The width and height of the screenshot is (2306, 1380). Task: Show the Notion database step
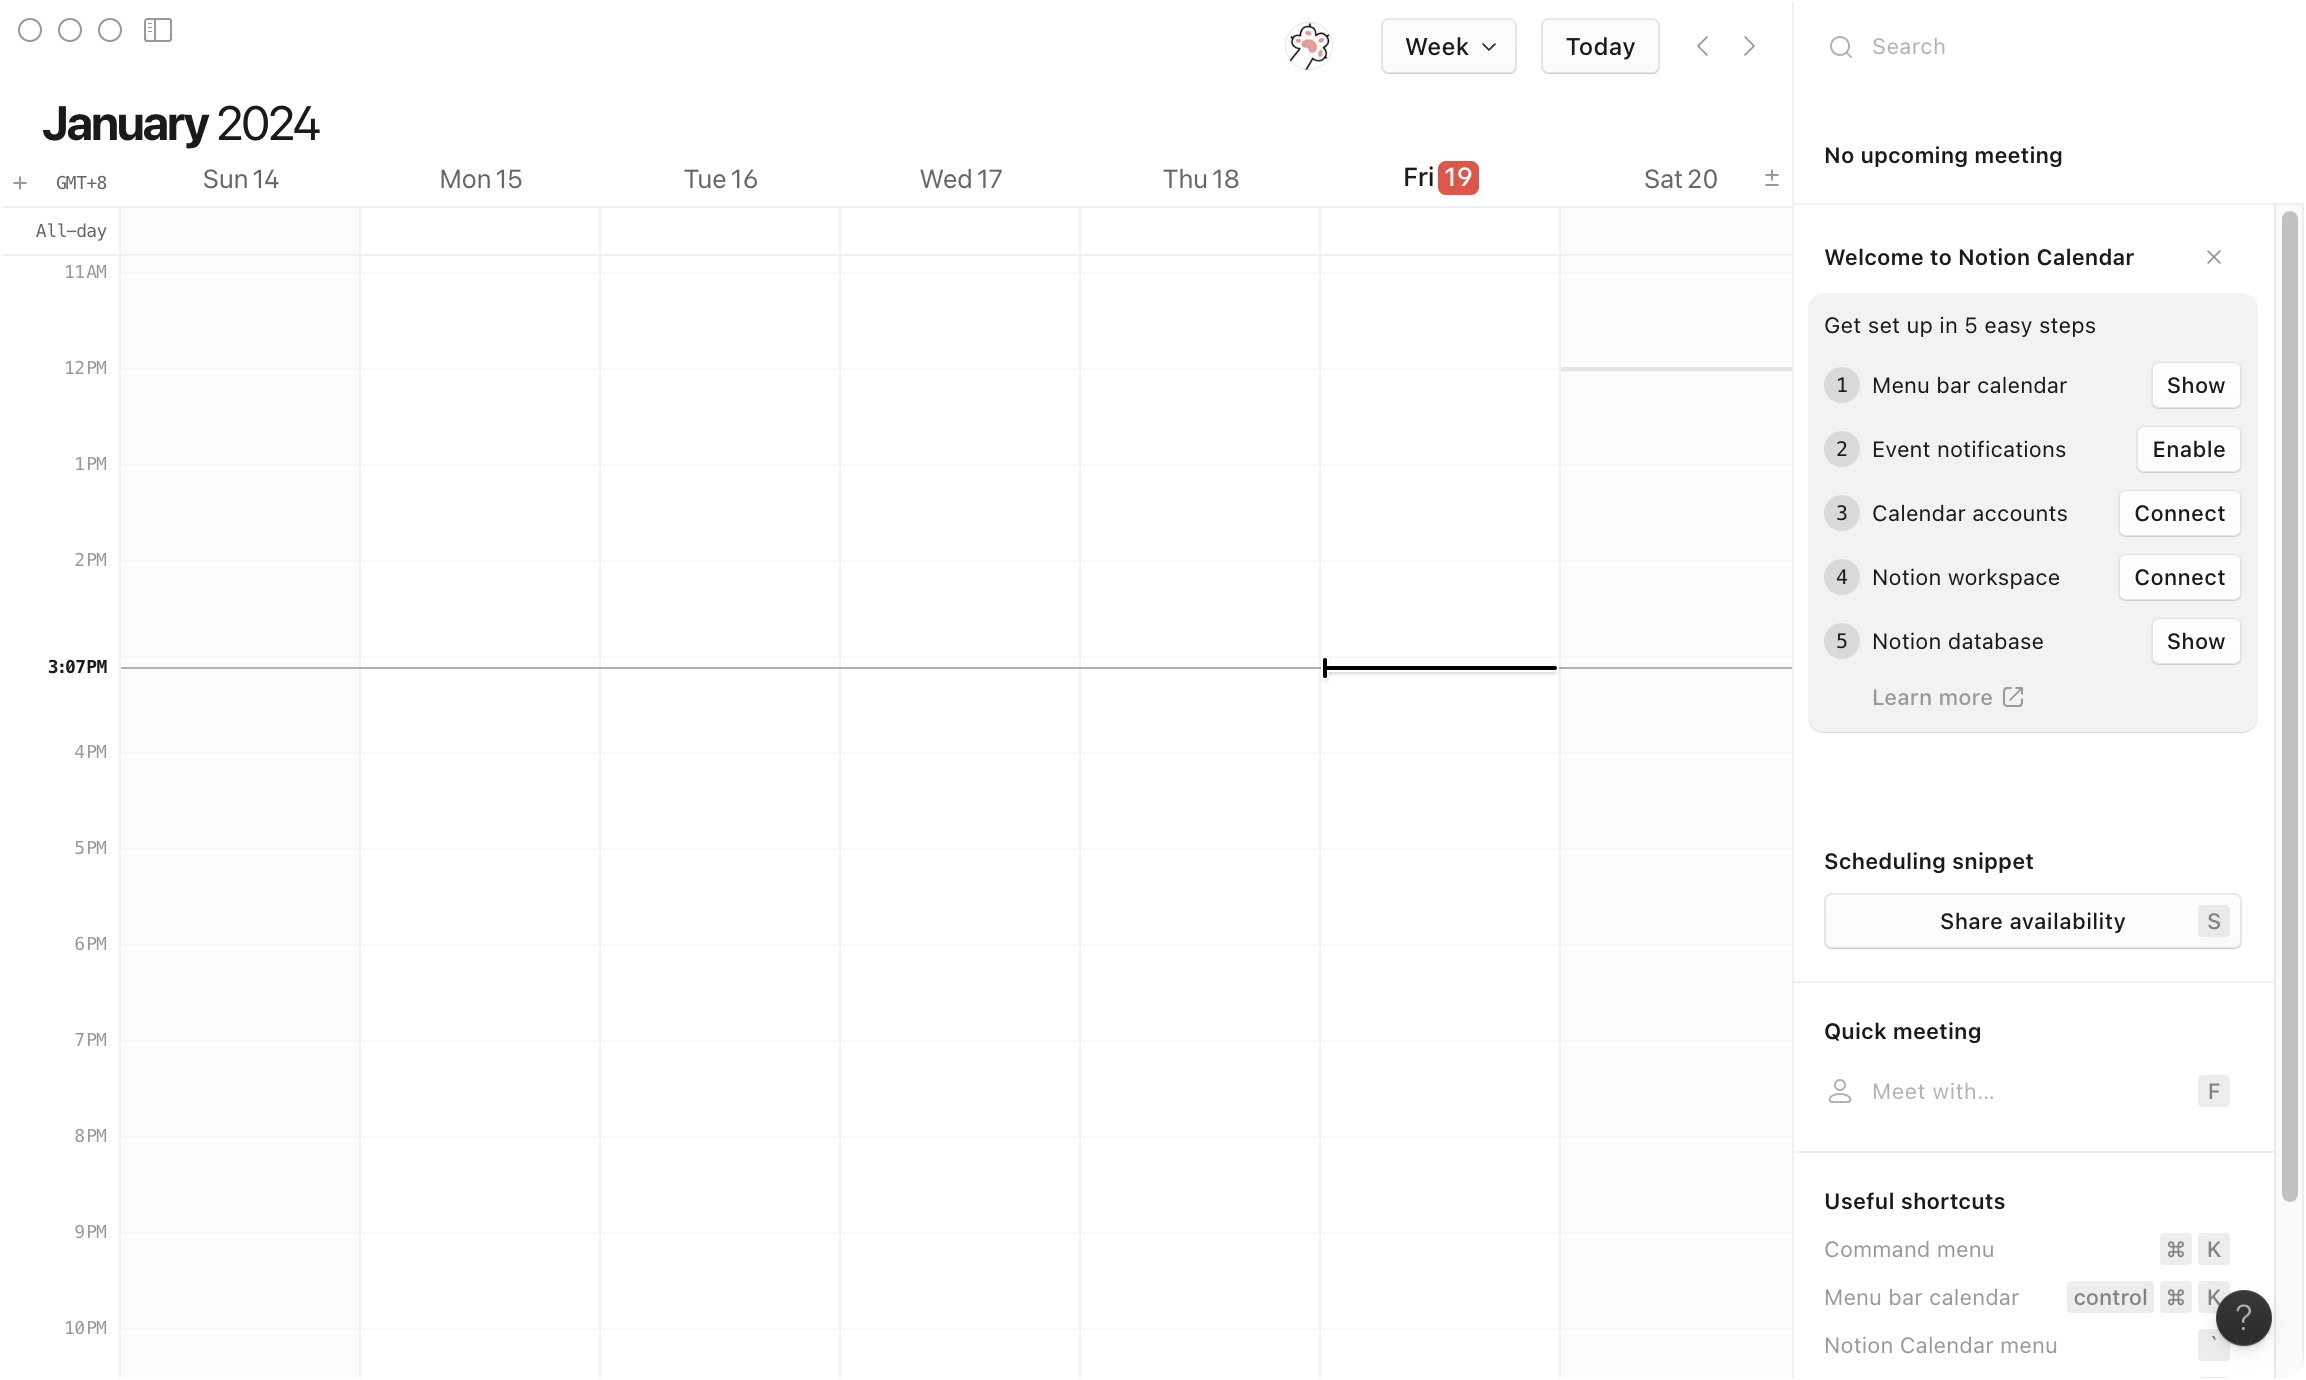click(2195, 641)
